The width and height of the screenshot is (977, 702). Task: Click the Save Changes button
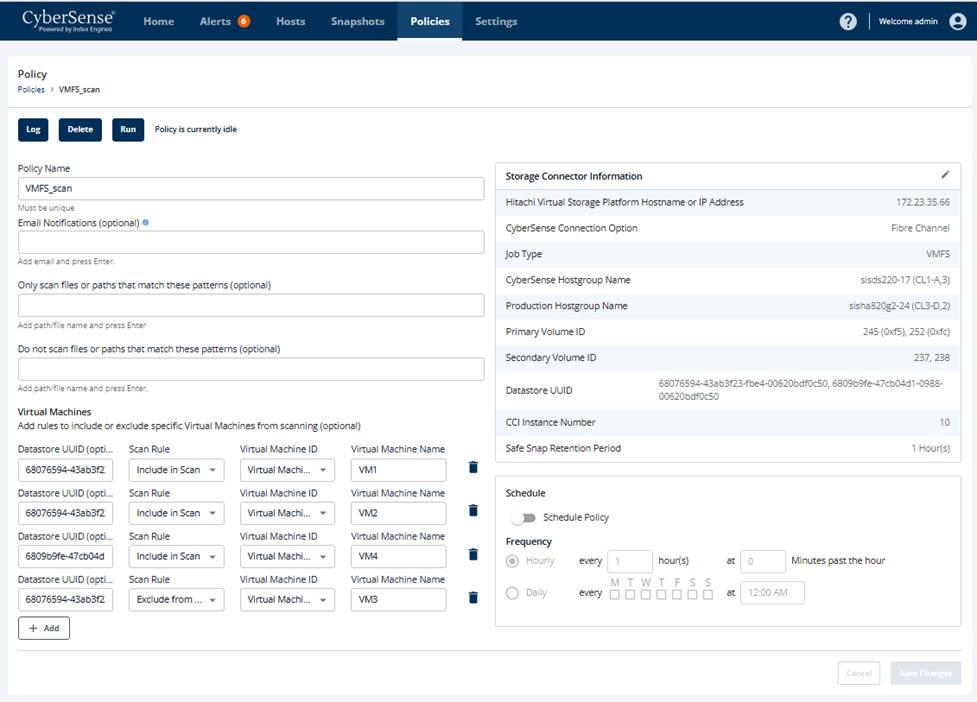[x=925, y=673]
